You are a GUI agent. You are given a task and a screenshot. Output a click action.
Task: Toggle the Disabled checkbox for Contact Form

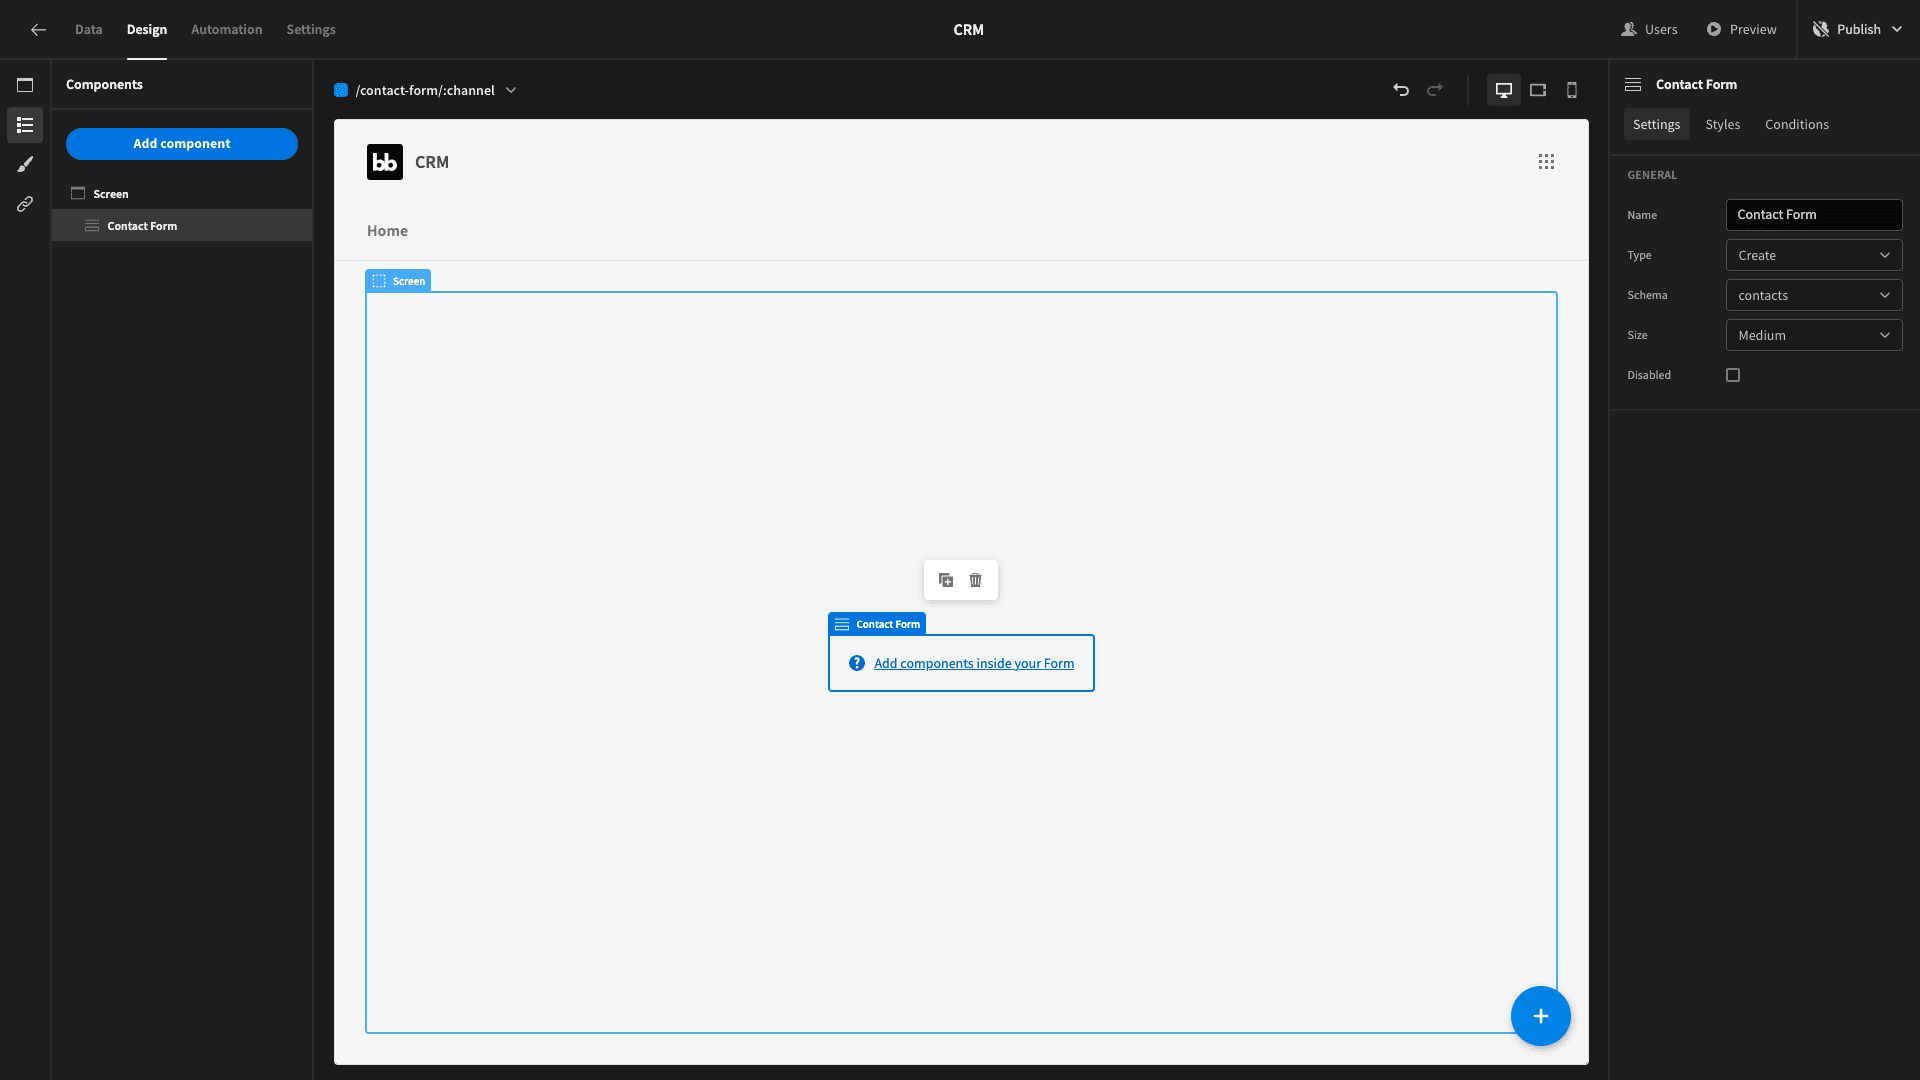click(1733, 375)
